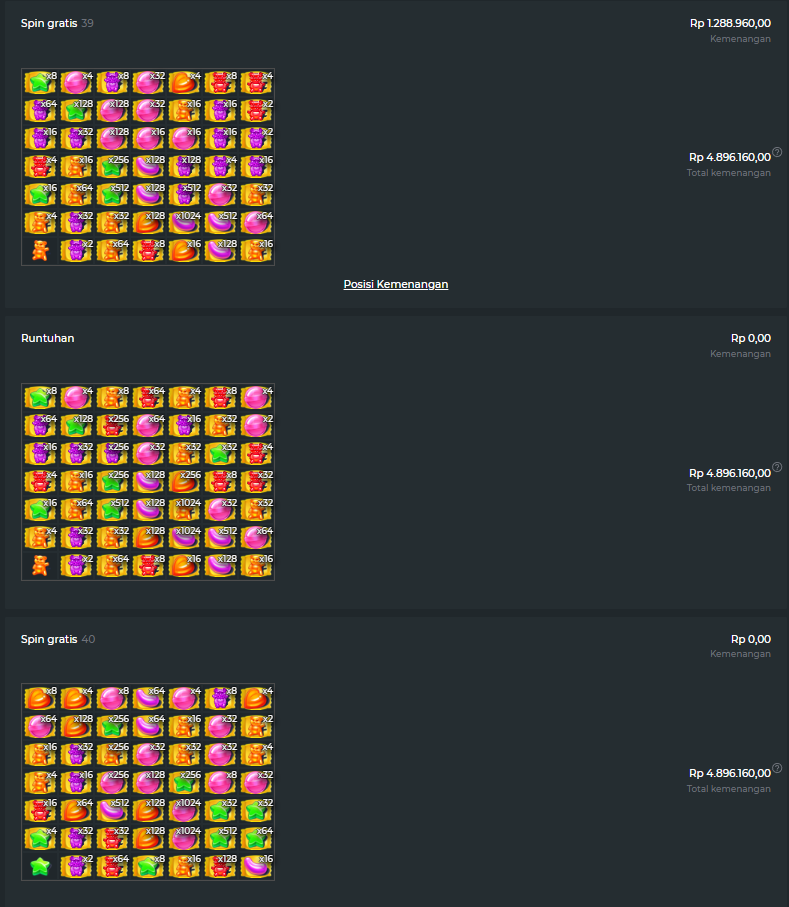Click the Runtuhan section heading
789x907 pixels.
click(x=47, y=338)
